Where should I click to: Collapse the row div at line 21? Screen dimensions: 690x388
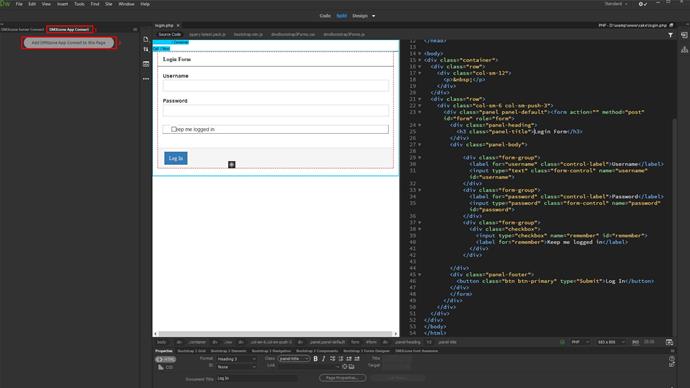419,99
